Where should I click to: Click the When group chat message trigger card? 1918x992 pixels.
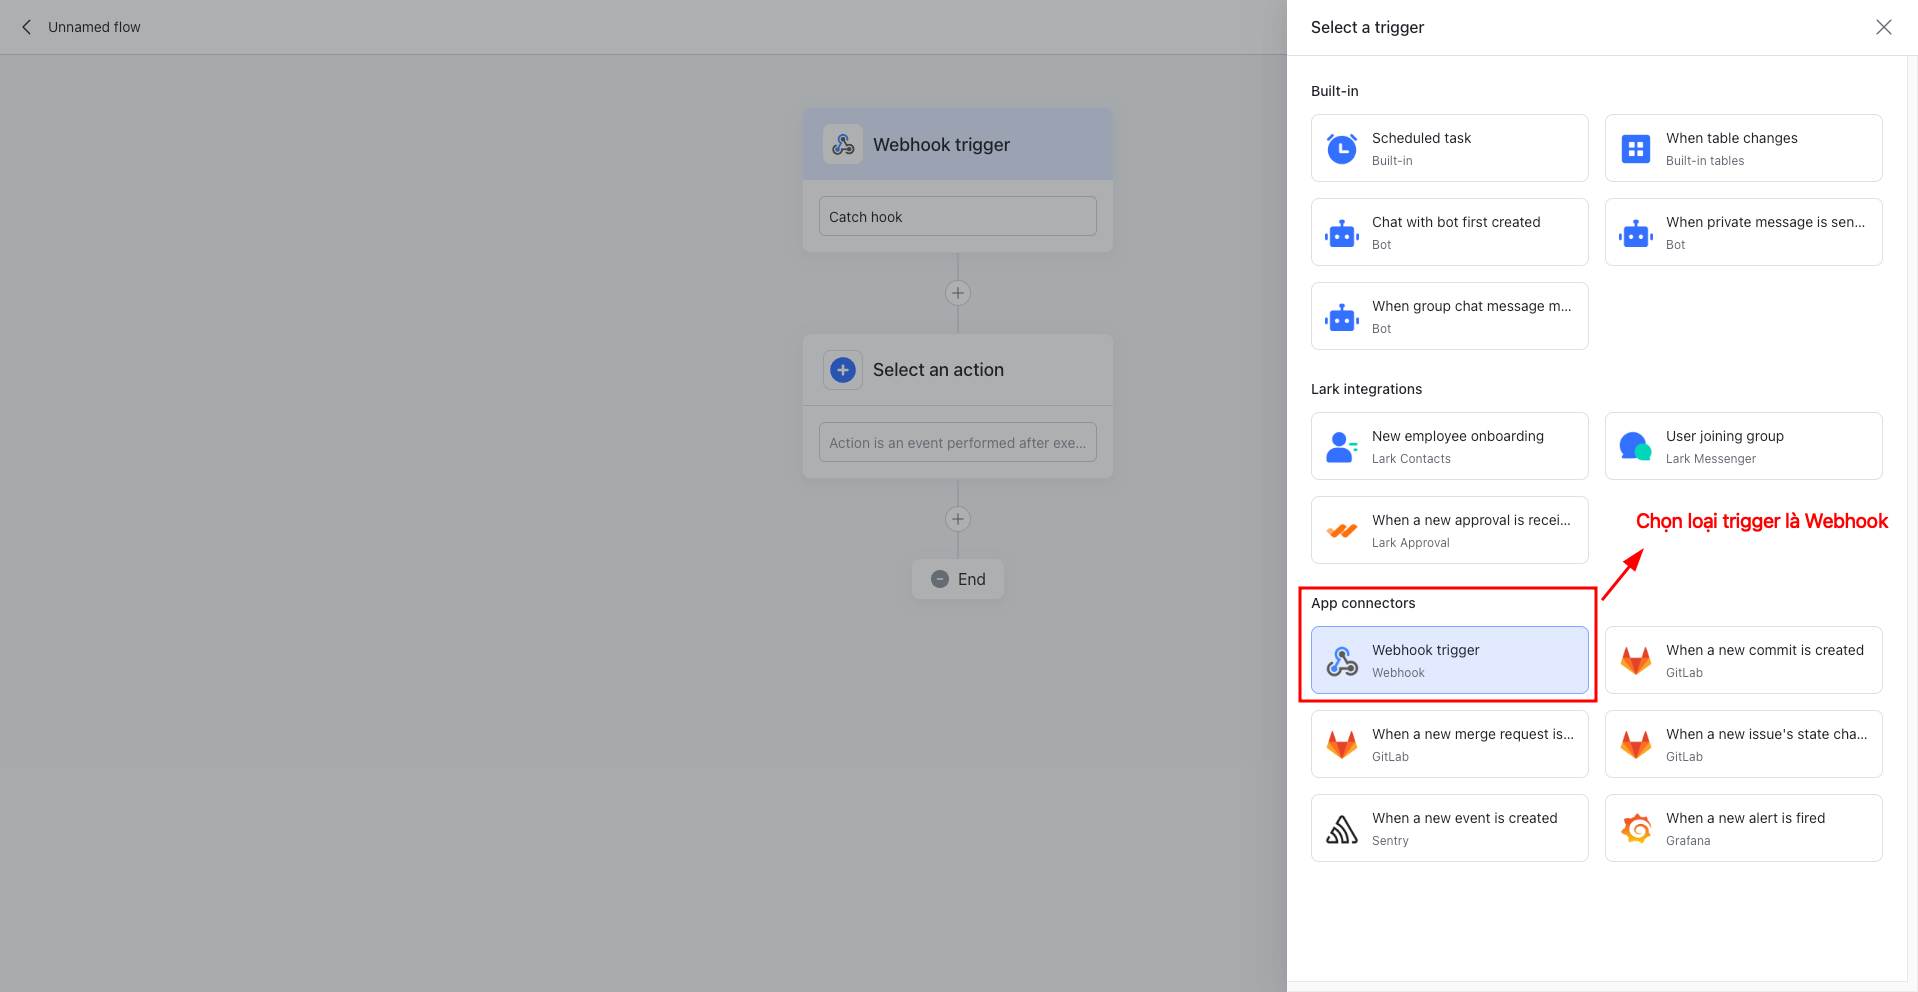point(1448,316)
